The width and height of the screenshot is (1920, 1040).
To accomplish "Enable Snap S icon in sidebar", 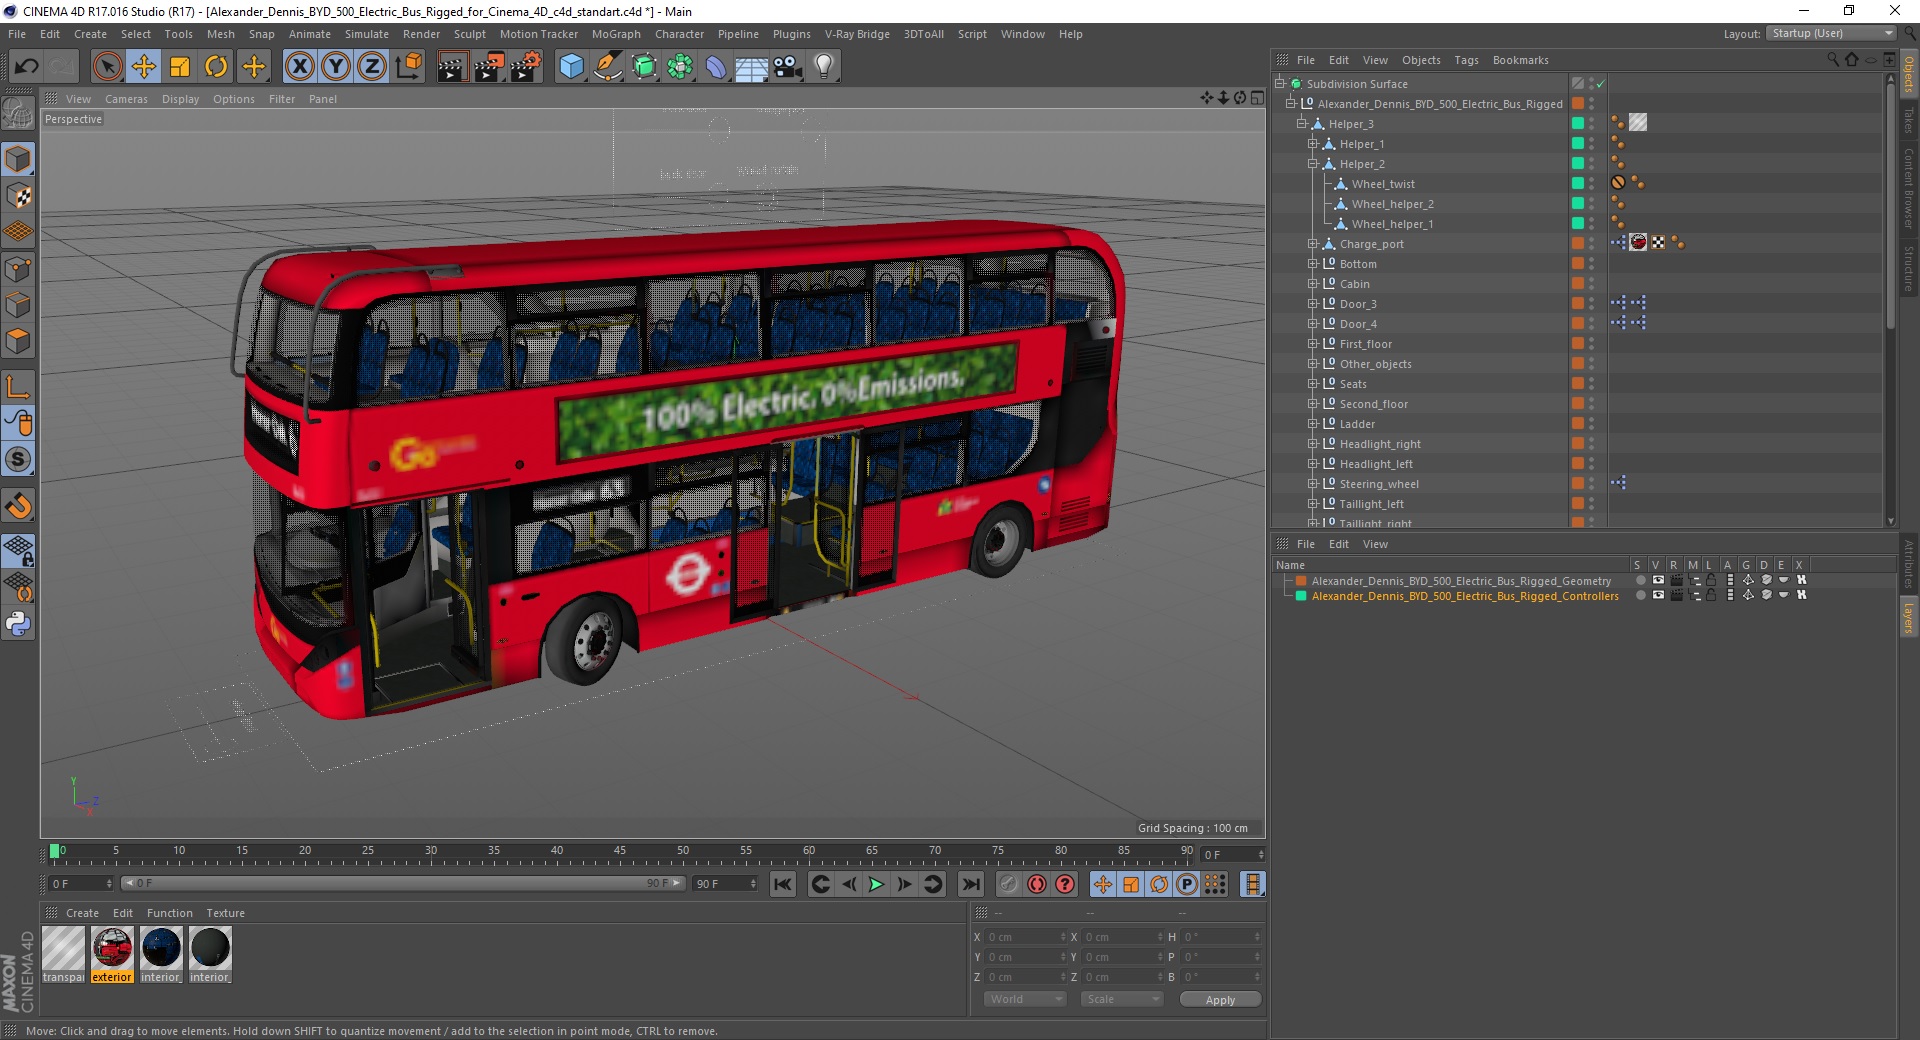I will tap(18, 460).
